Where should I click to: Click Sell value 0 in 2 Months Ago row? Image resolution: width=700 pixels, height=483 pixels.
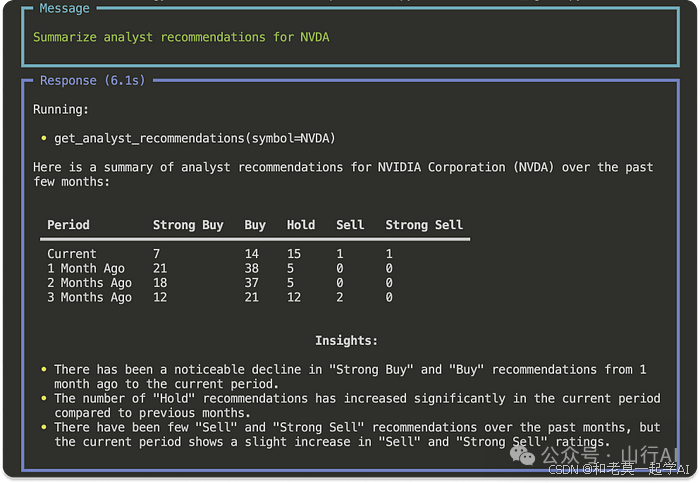click(340, 283)
